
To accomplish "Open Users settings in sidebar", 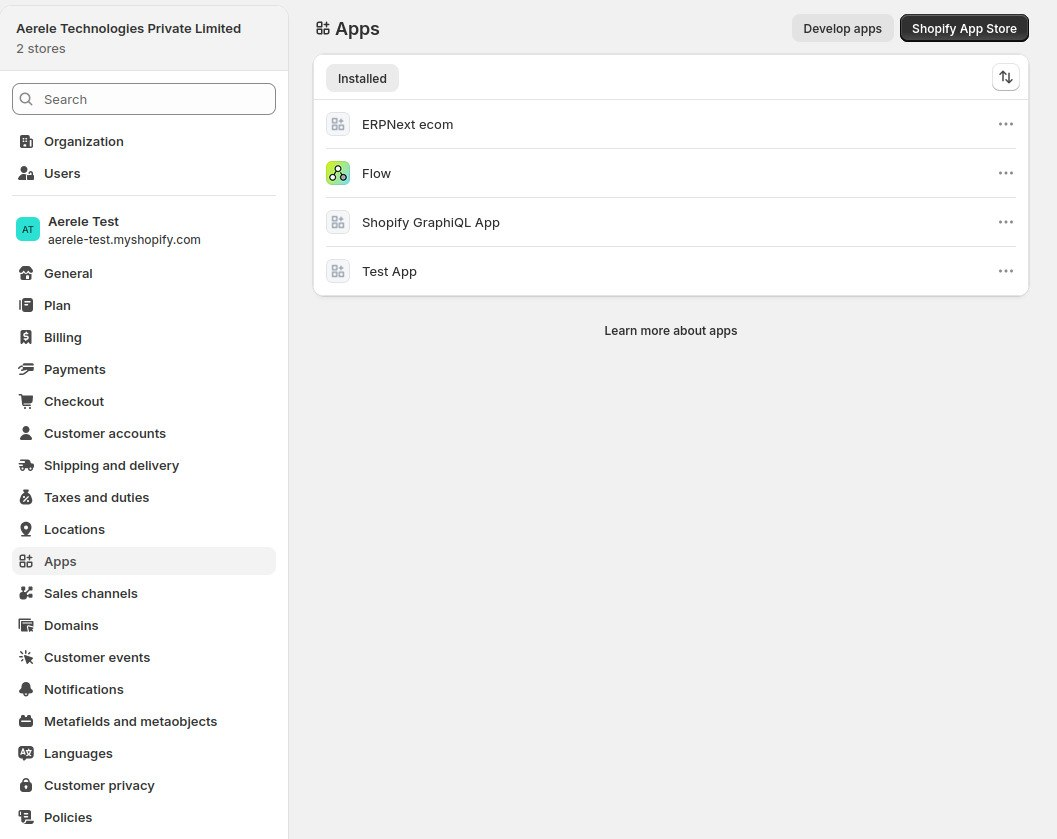I will tap(144, 173).
